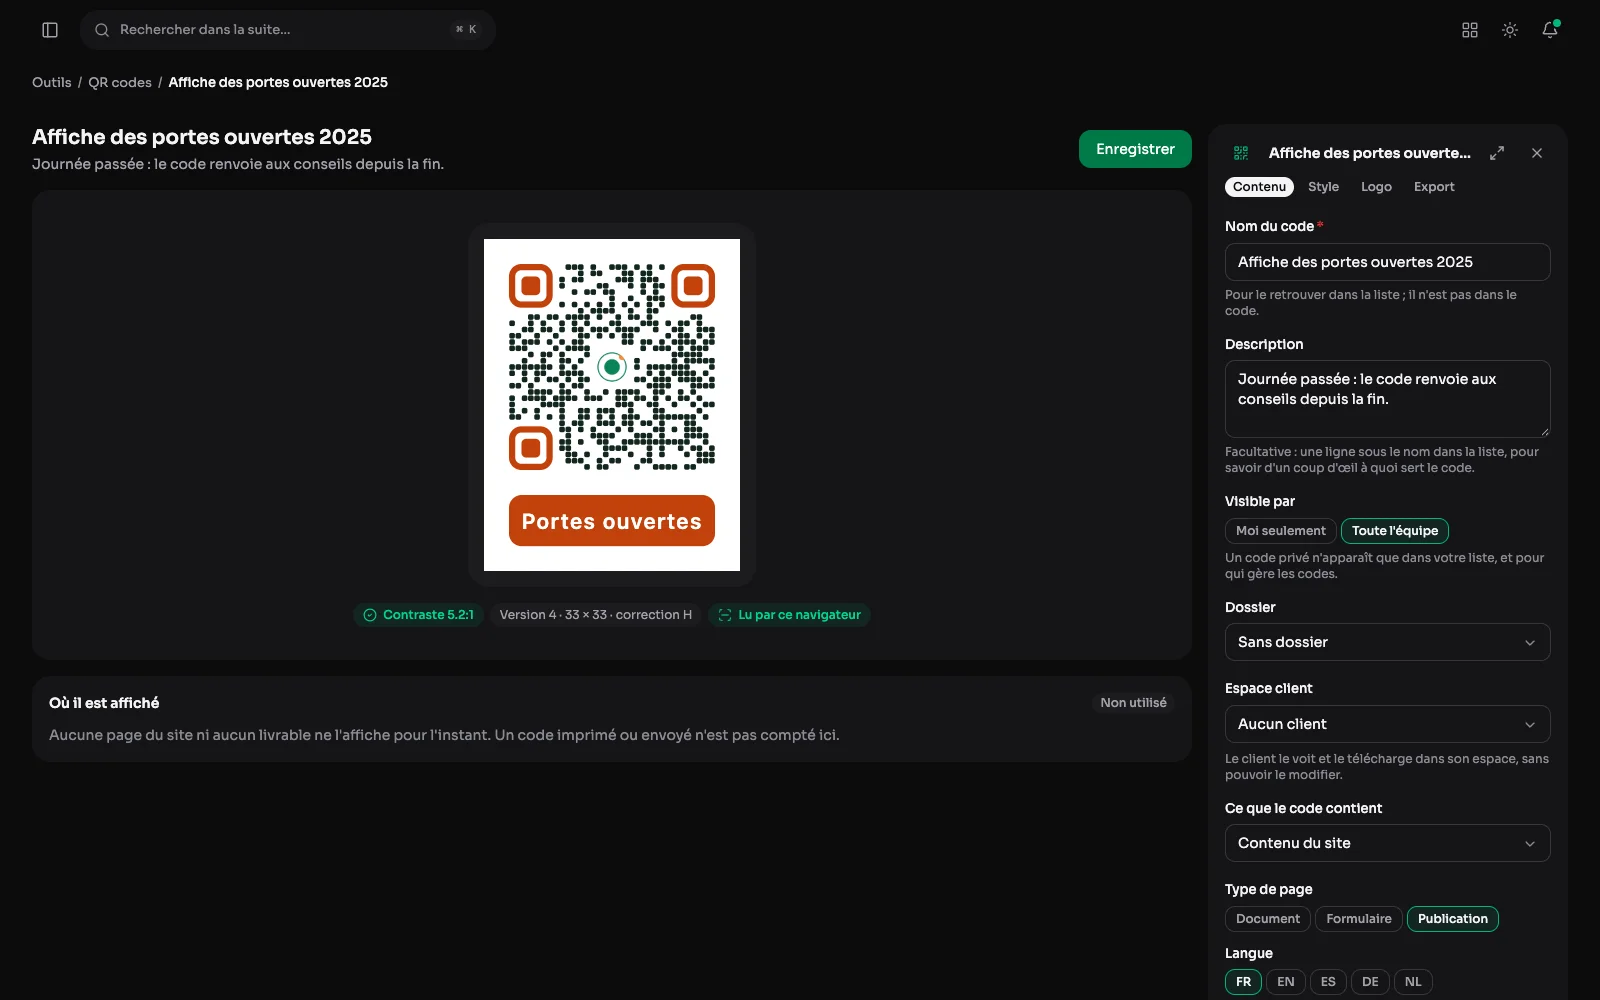1600x1000 pixels.
Task: Open notifications bell
Action: (x=1550, y=30)
